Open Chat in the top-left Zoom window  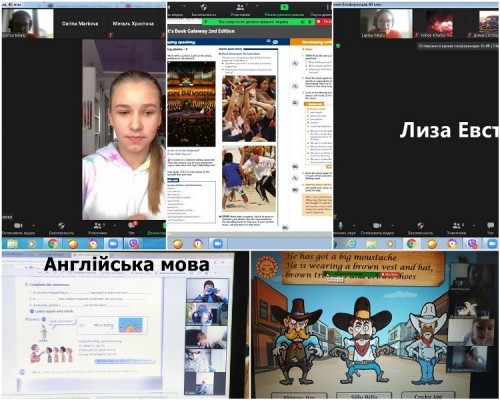[132, 228]
